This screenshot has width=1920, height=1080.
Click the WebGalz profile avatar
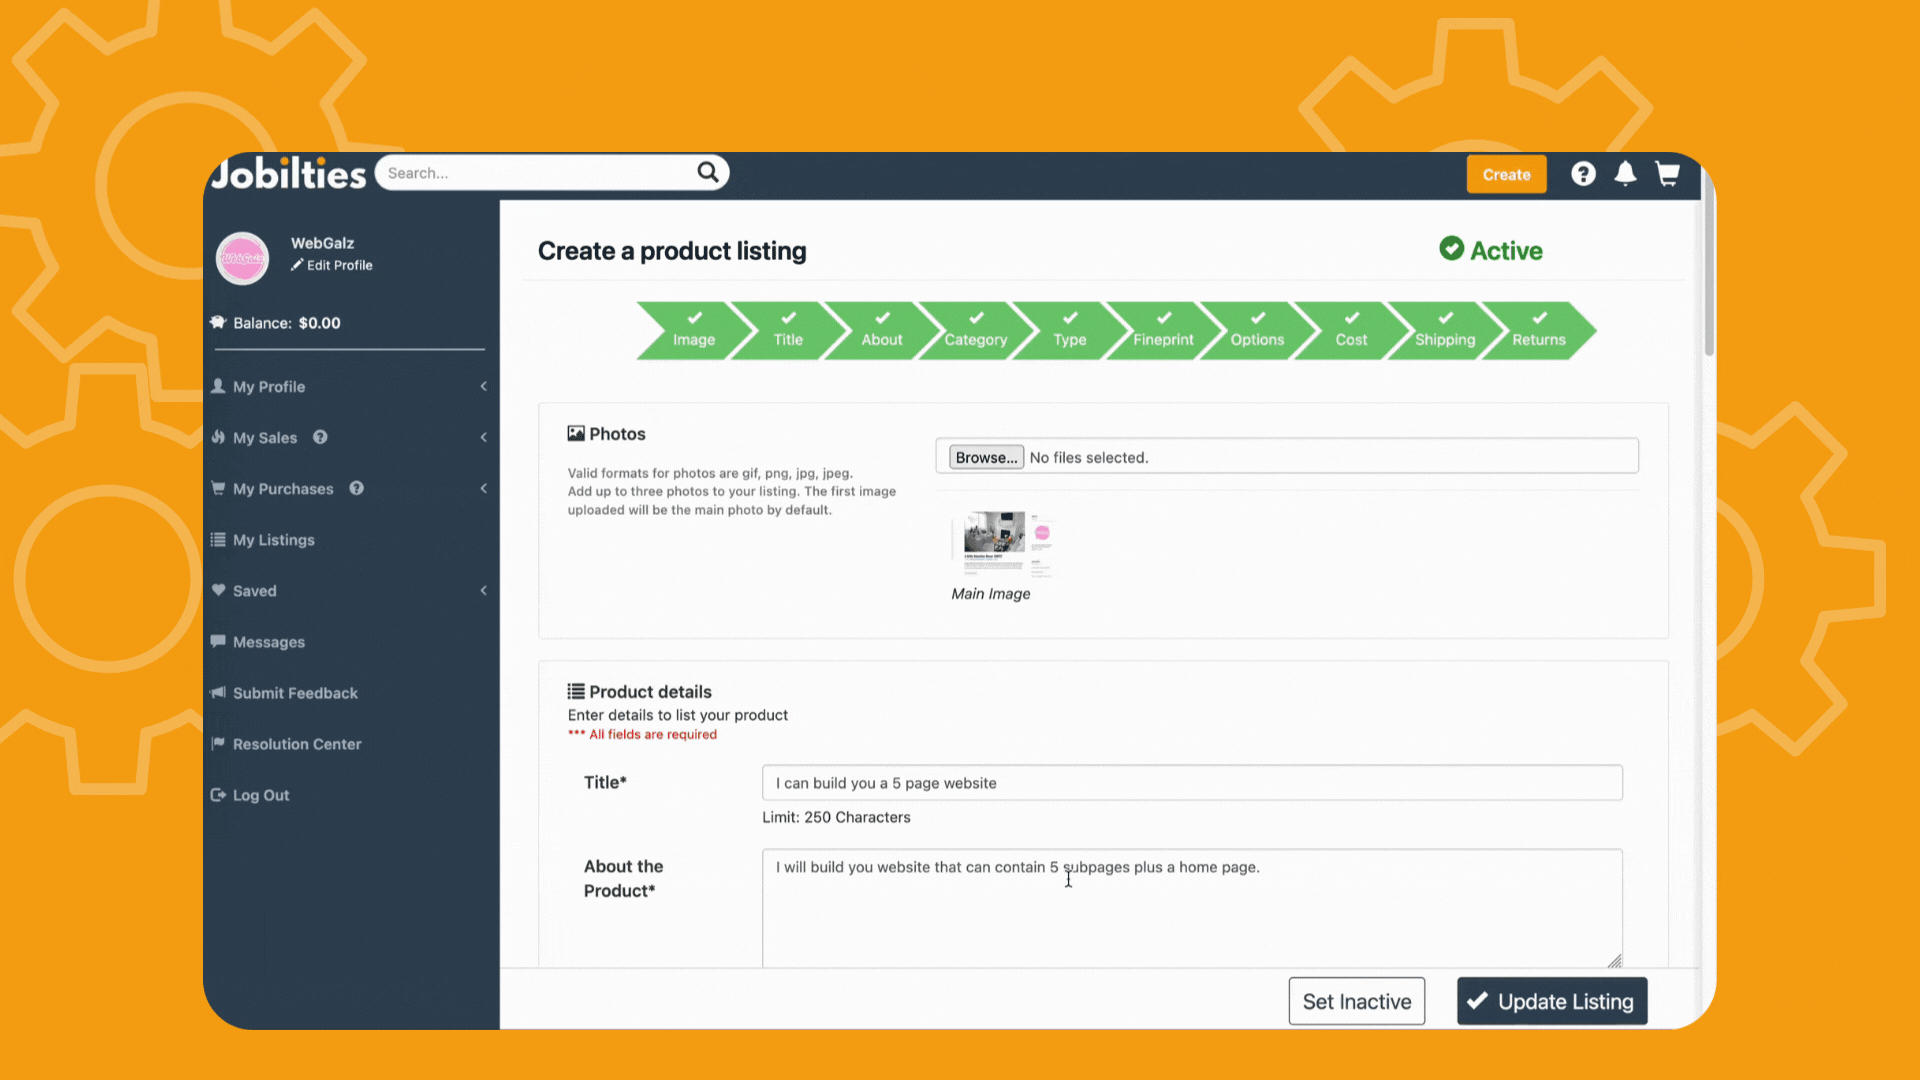click(242, 258)
